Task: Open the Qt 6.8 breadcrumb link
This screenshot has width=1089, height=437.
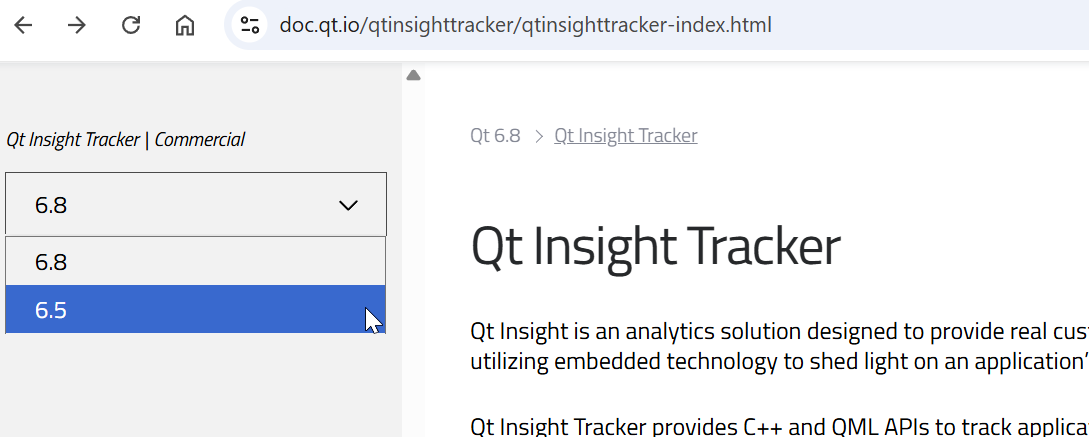Action: [495, 136]
